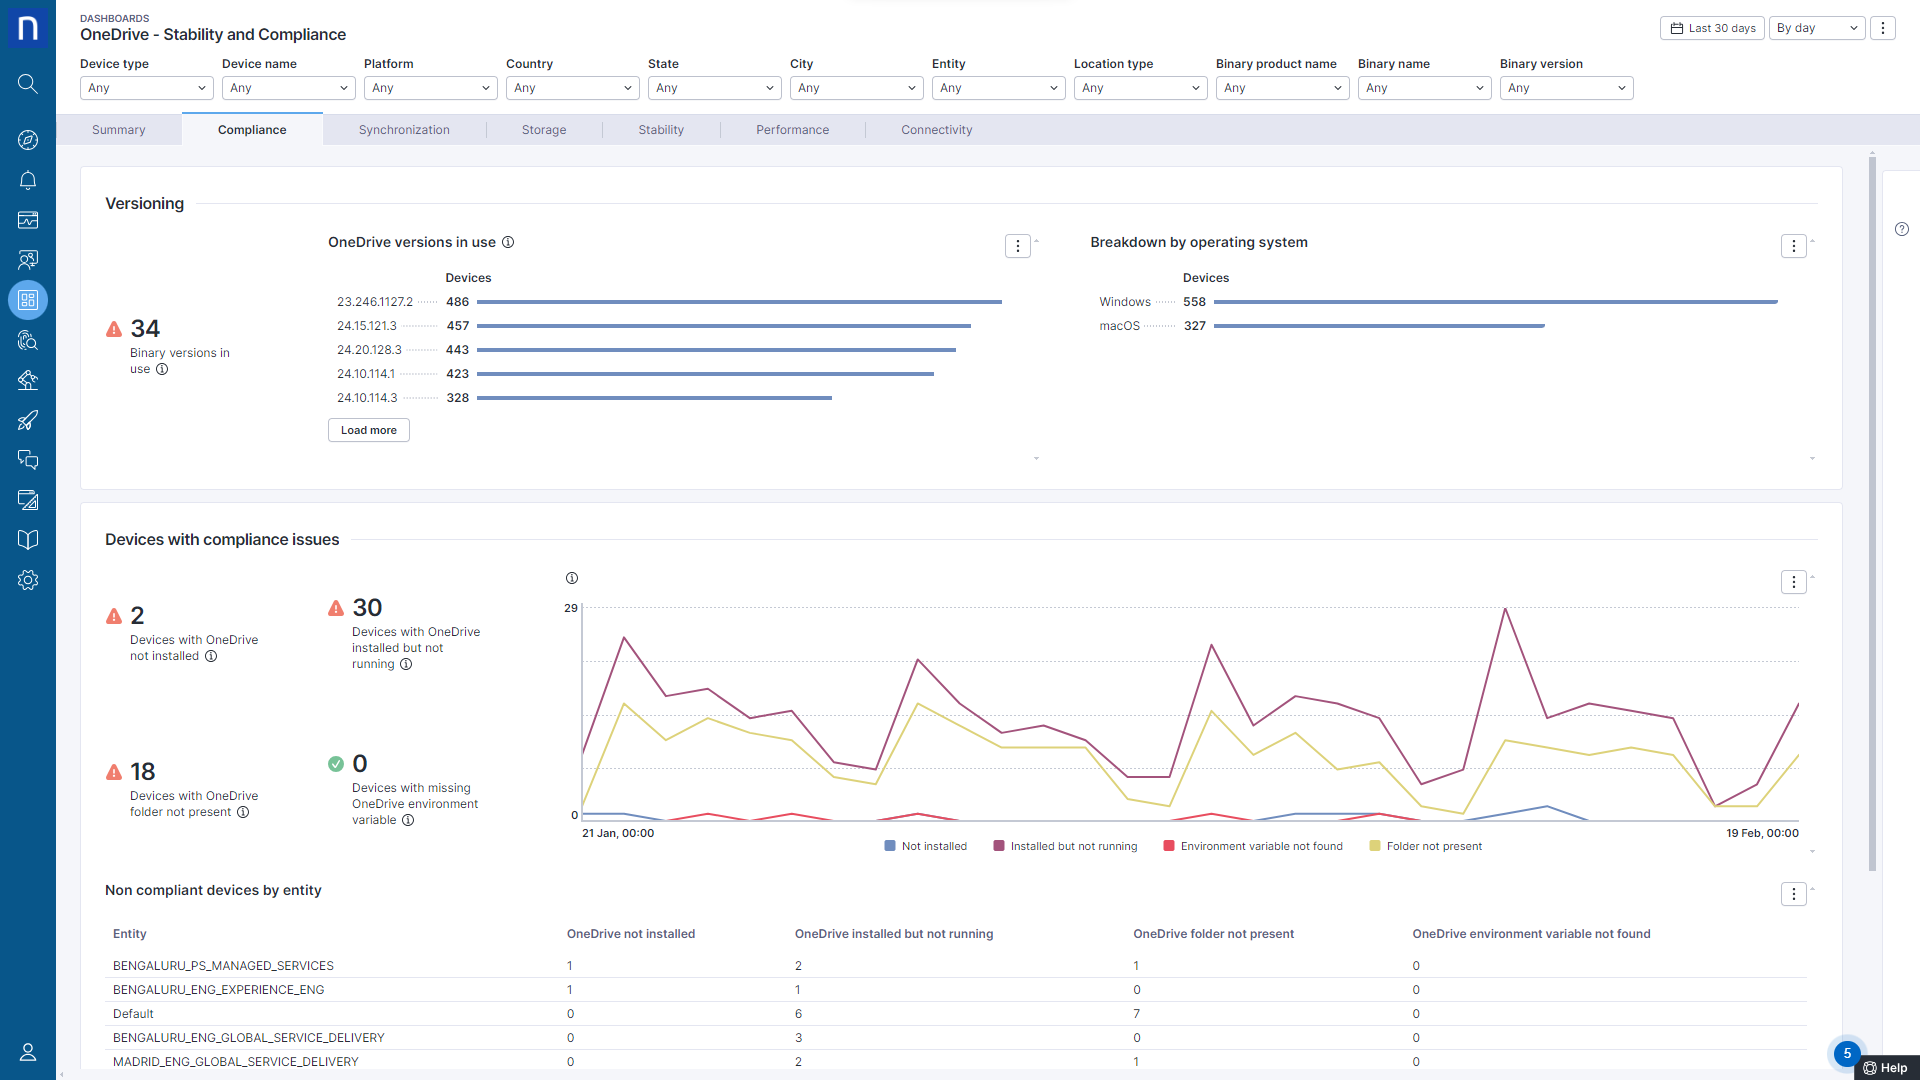Screen dimensions: 1920x1080
Task: Open the Nexthink logo home
Action: tap(28, 28)
